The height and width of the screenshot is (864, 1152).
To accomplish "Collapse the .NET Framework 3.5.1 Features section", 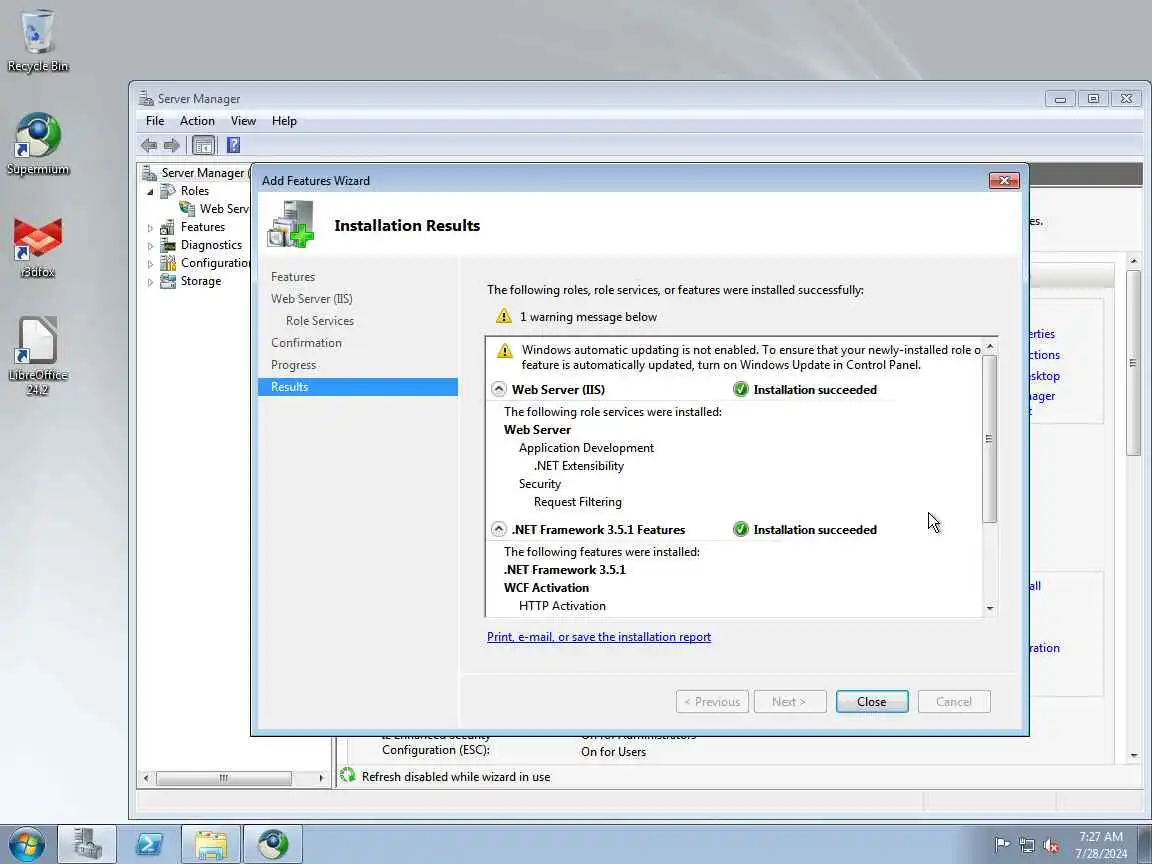I will 499,530.
